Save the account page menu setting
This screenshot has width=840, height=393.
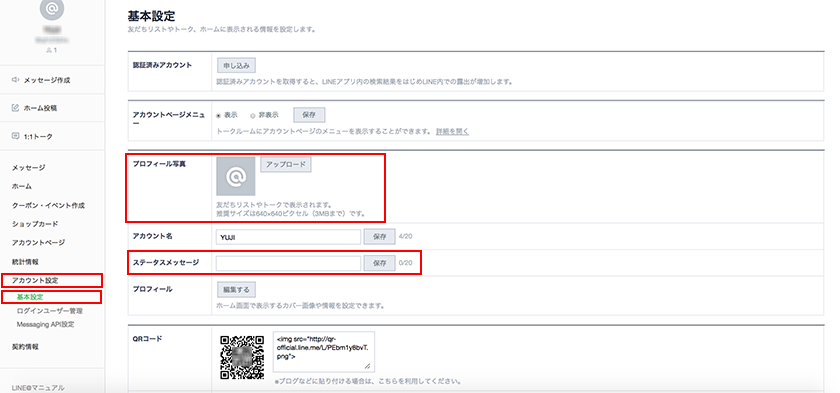point(309,115)
